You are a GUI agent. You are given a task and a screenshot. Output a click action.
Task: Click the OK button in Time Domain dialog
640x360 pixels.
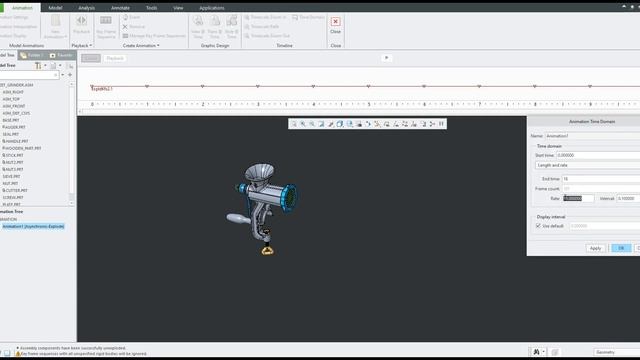pyautogui.click(x=621, y=248)
